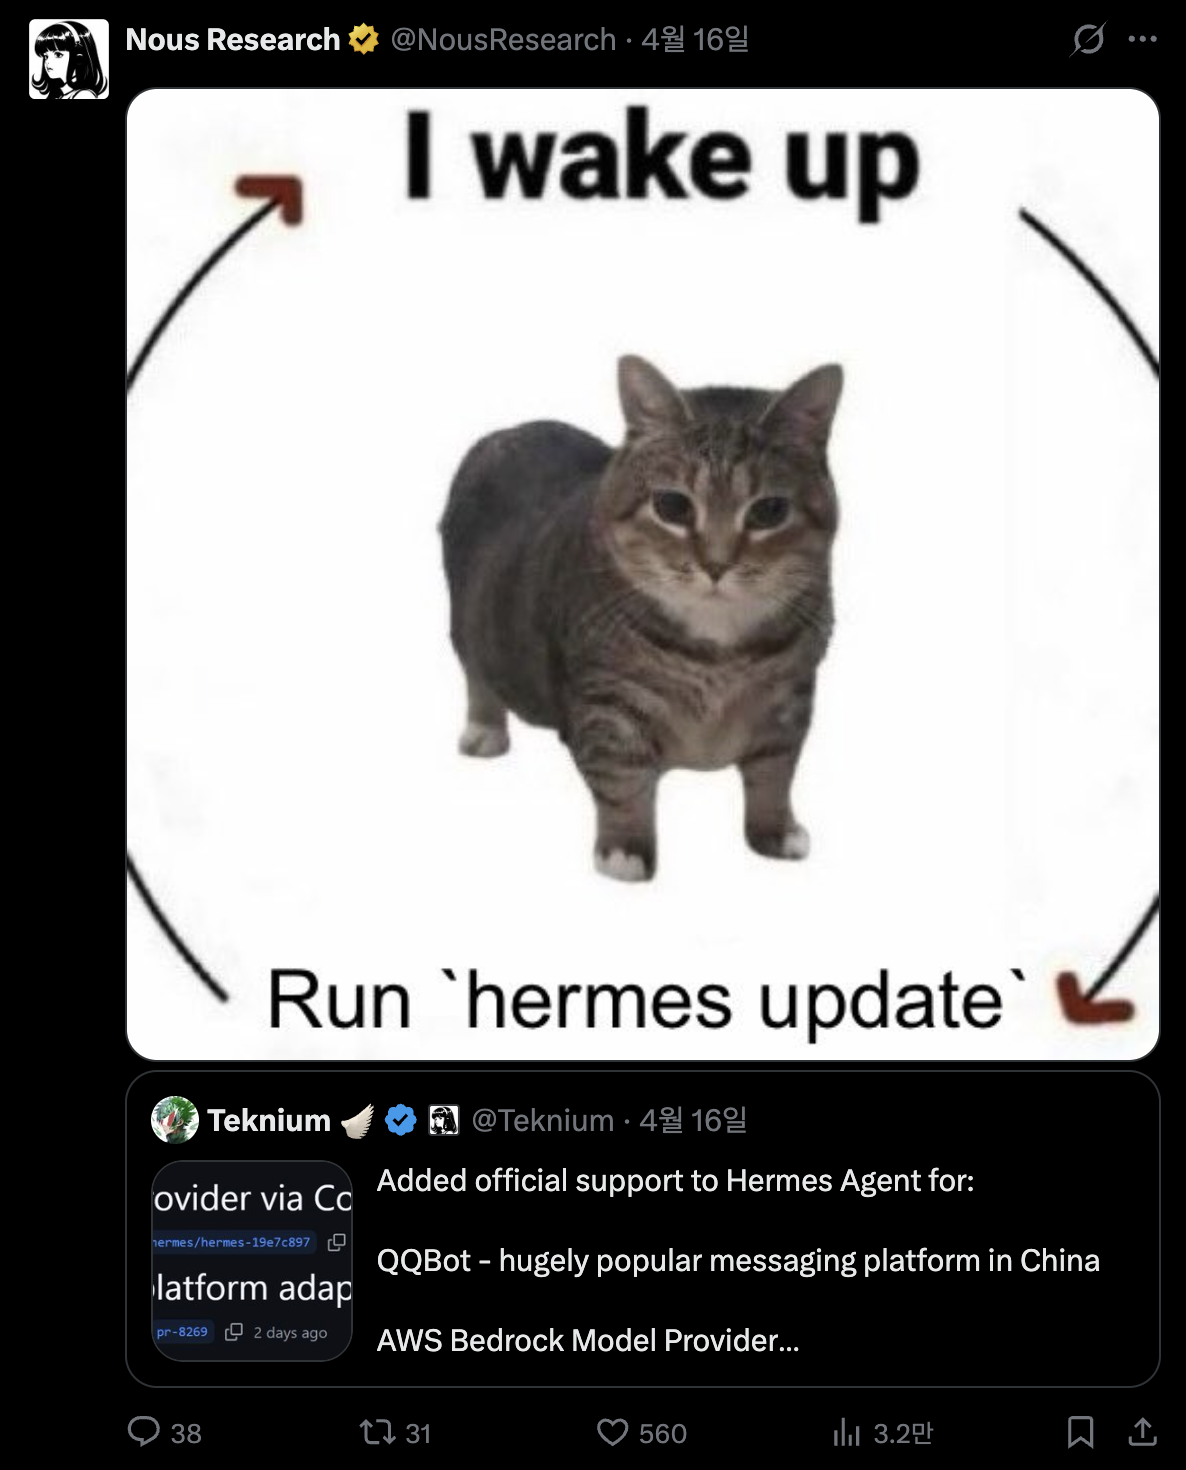Open the @Teknium handle link
Screen dimensions: 1186x1470
pyautogui.click(x=543, y=1120)
